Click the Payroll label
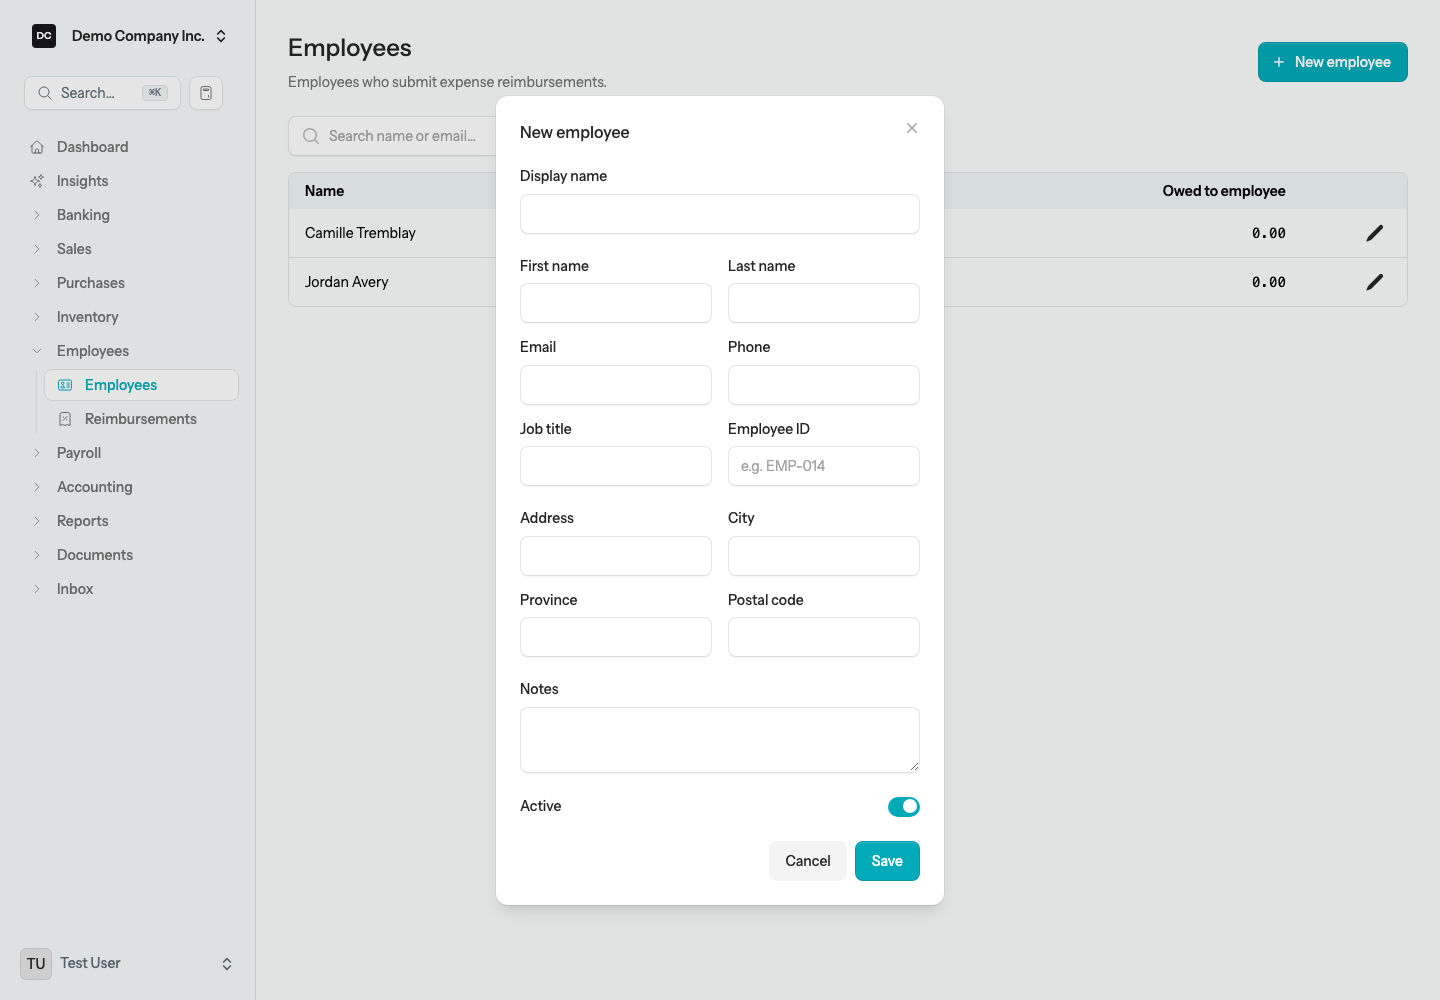This screenshot has height=1000, width=1440. click(79, 453)
